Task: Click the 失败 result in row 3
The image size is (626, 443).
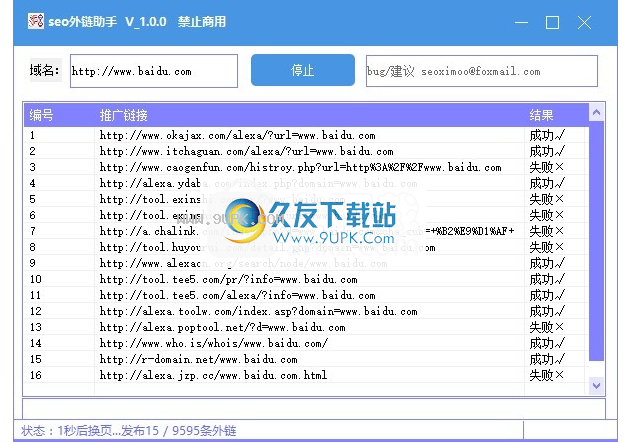Action: (547, 167)
